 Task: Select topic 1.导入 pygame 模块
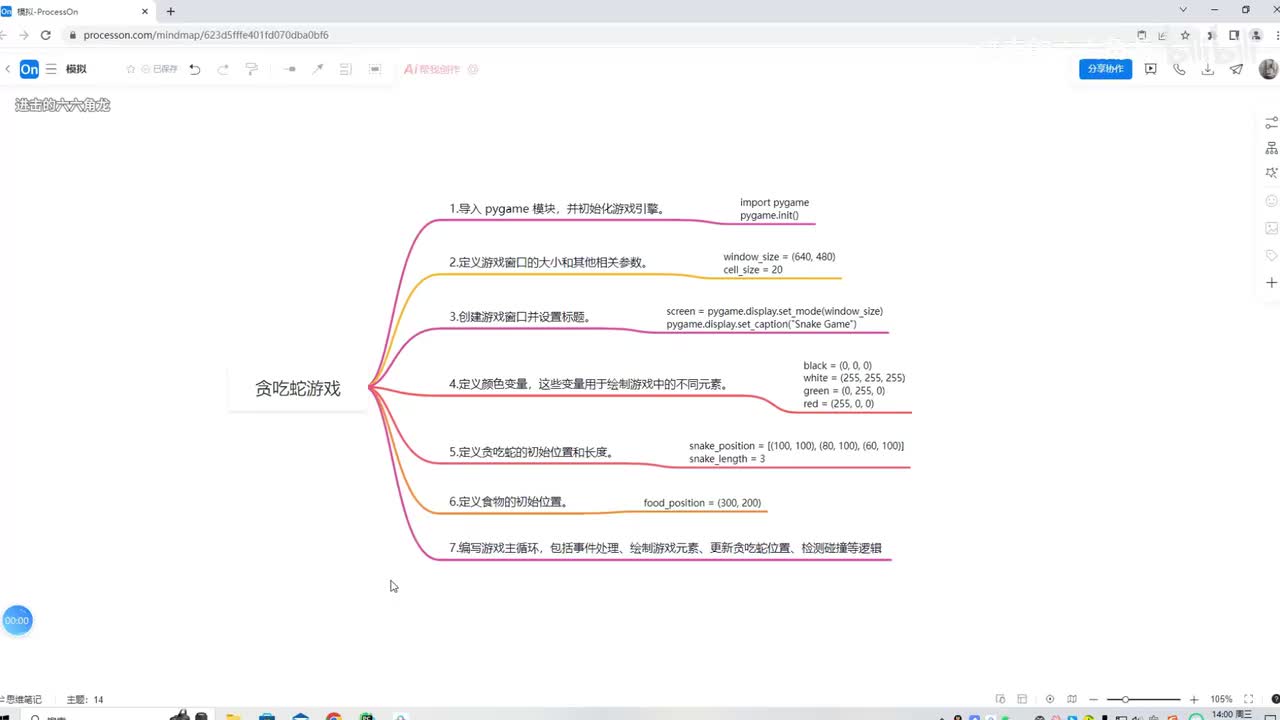(557, 209)
